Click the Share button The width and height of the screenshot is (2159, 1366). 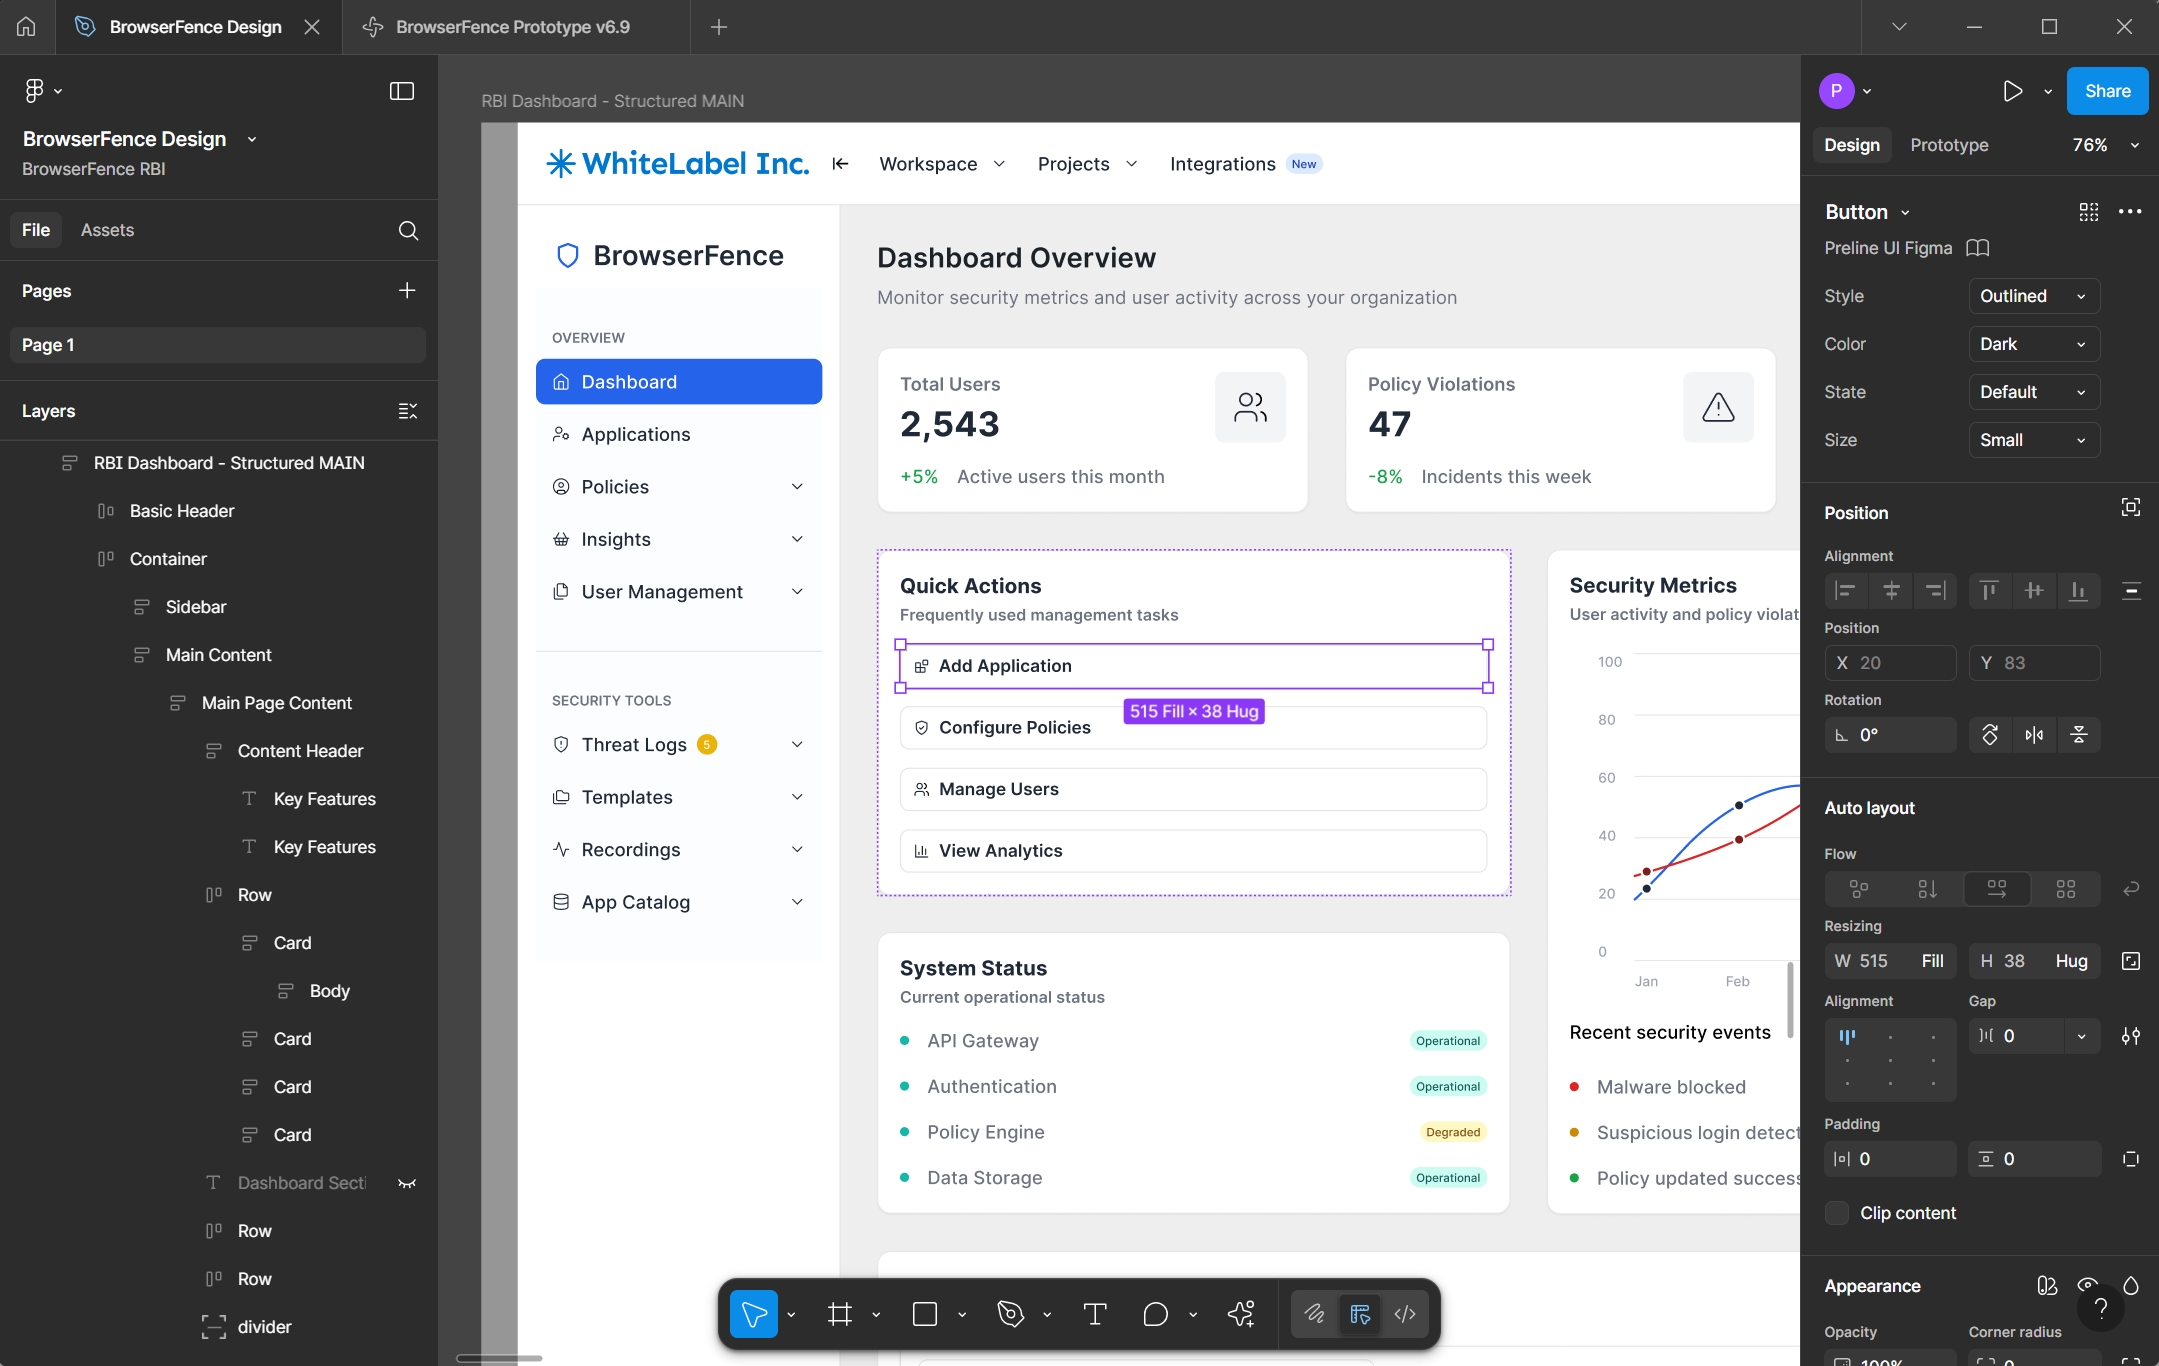click(2107, 91)
